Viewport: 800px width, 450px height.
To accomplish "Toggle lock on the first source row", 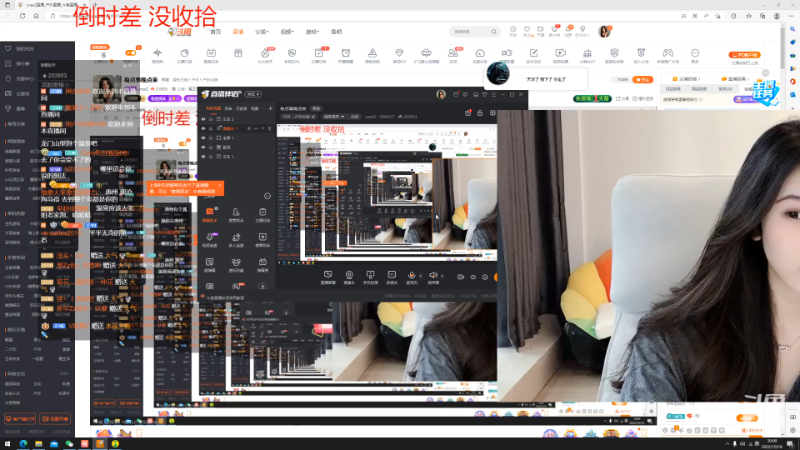I will 211,119.
